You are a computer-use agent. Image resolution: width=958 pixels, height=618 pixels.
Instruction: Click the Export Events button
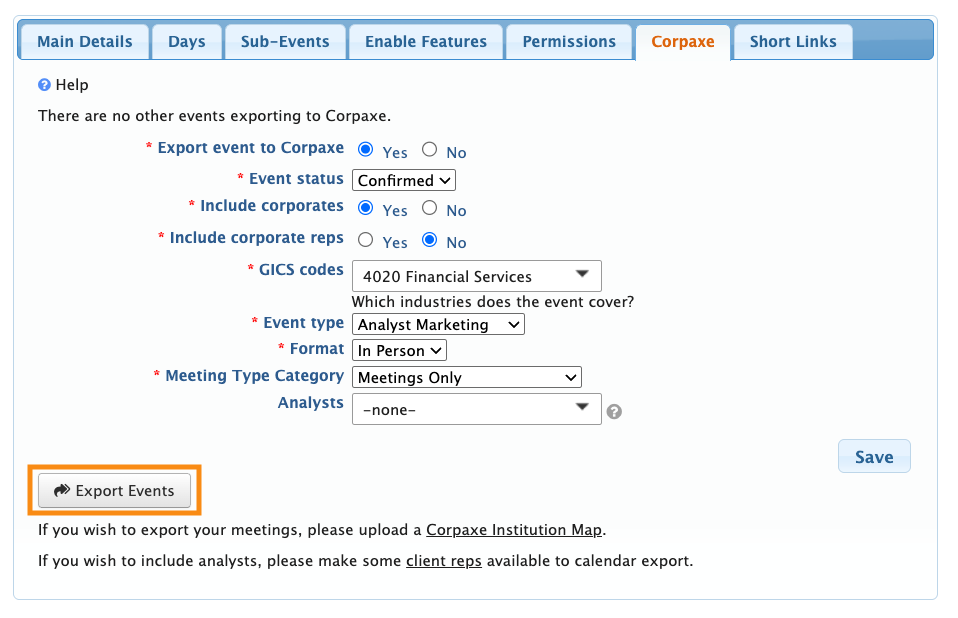(114, 490)
